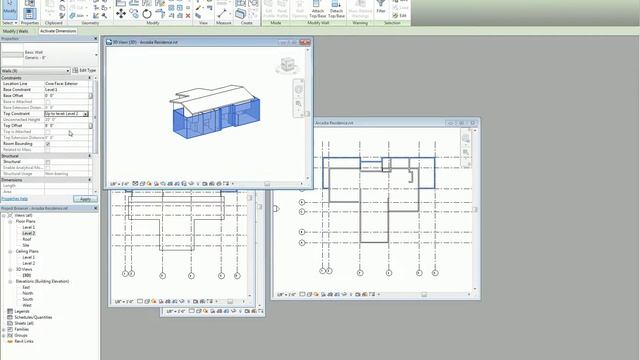Screen dimensions: 640x360
Task: Click the Edit Type button label
Action: click(x=87, y=71)
